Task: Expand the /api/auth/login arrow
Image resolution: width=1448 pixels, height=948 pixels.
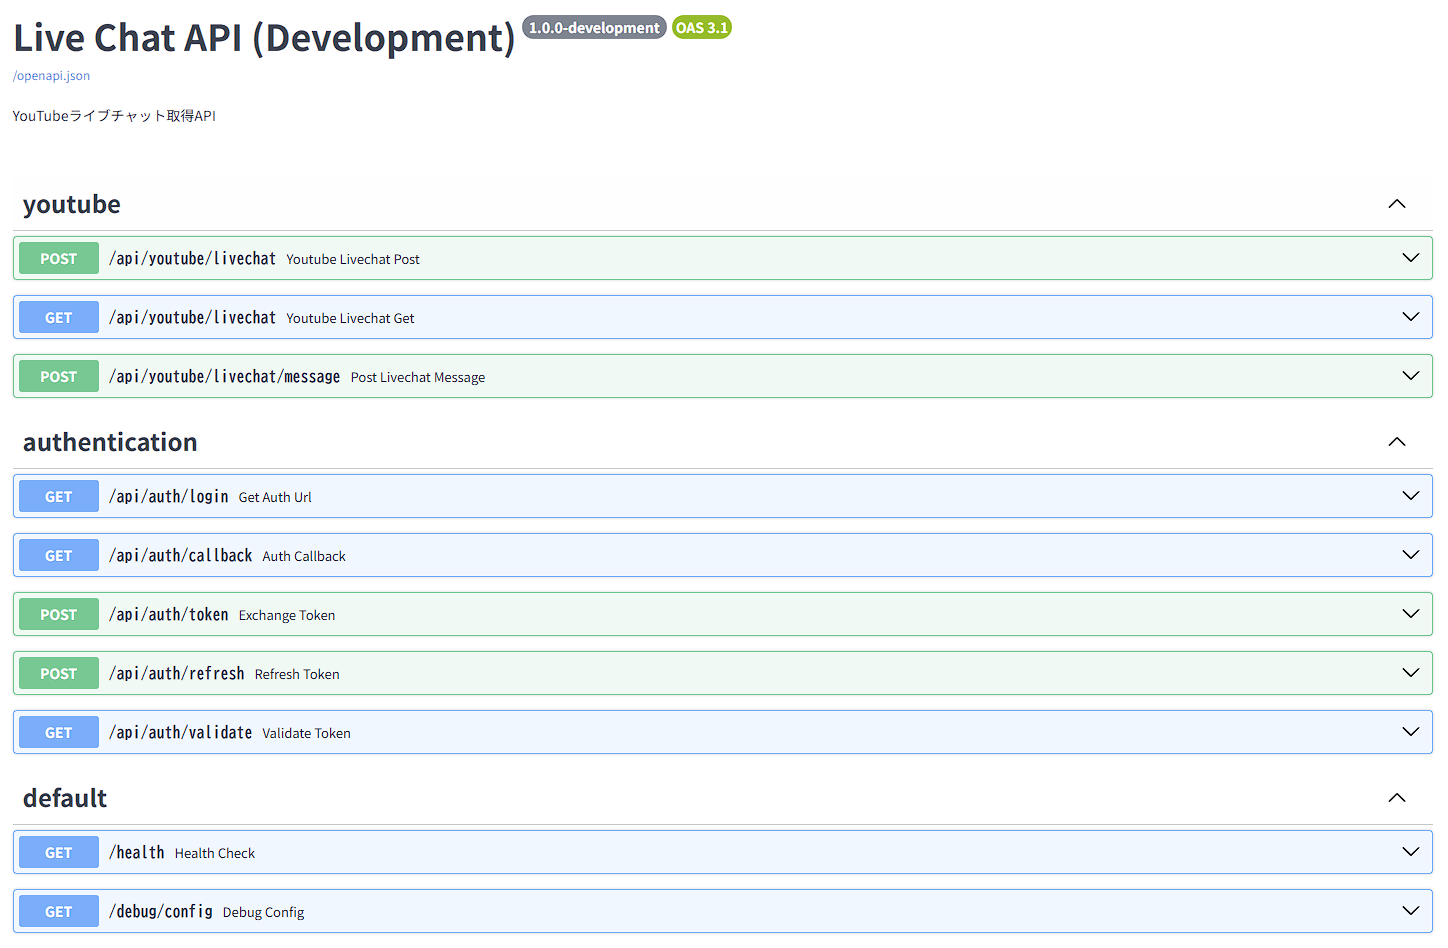Action: pos(1411,496)
